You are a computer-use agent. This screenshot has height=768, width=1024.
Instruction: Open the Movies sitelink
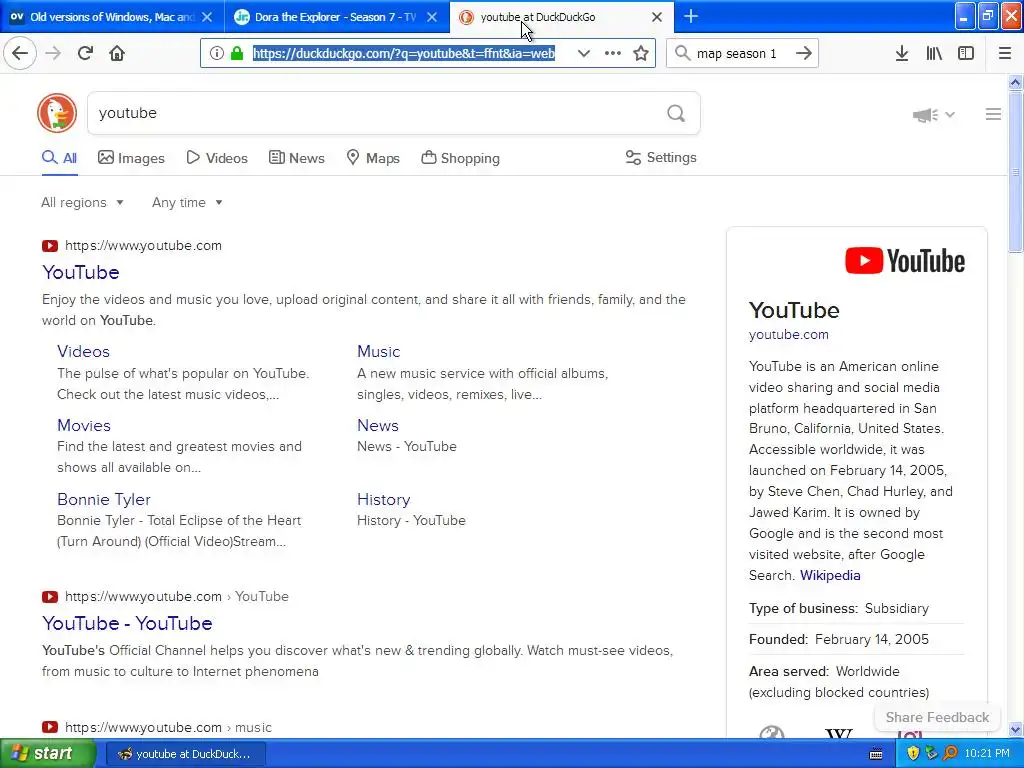point(84,425)
